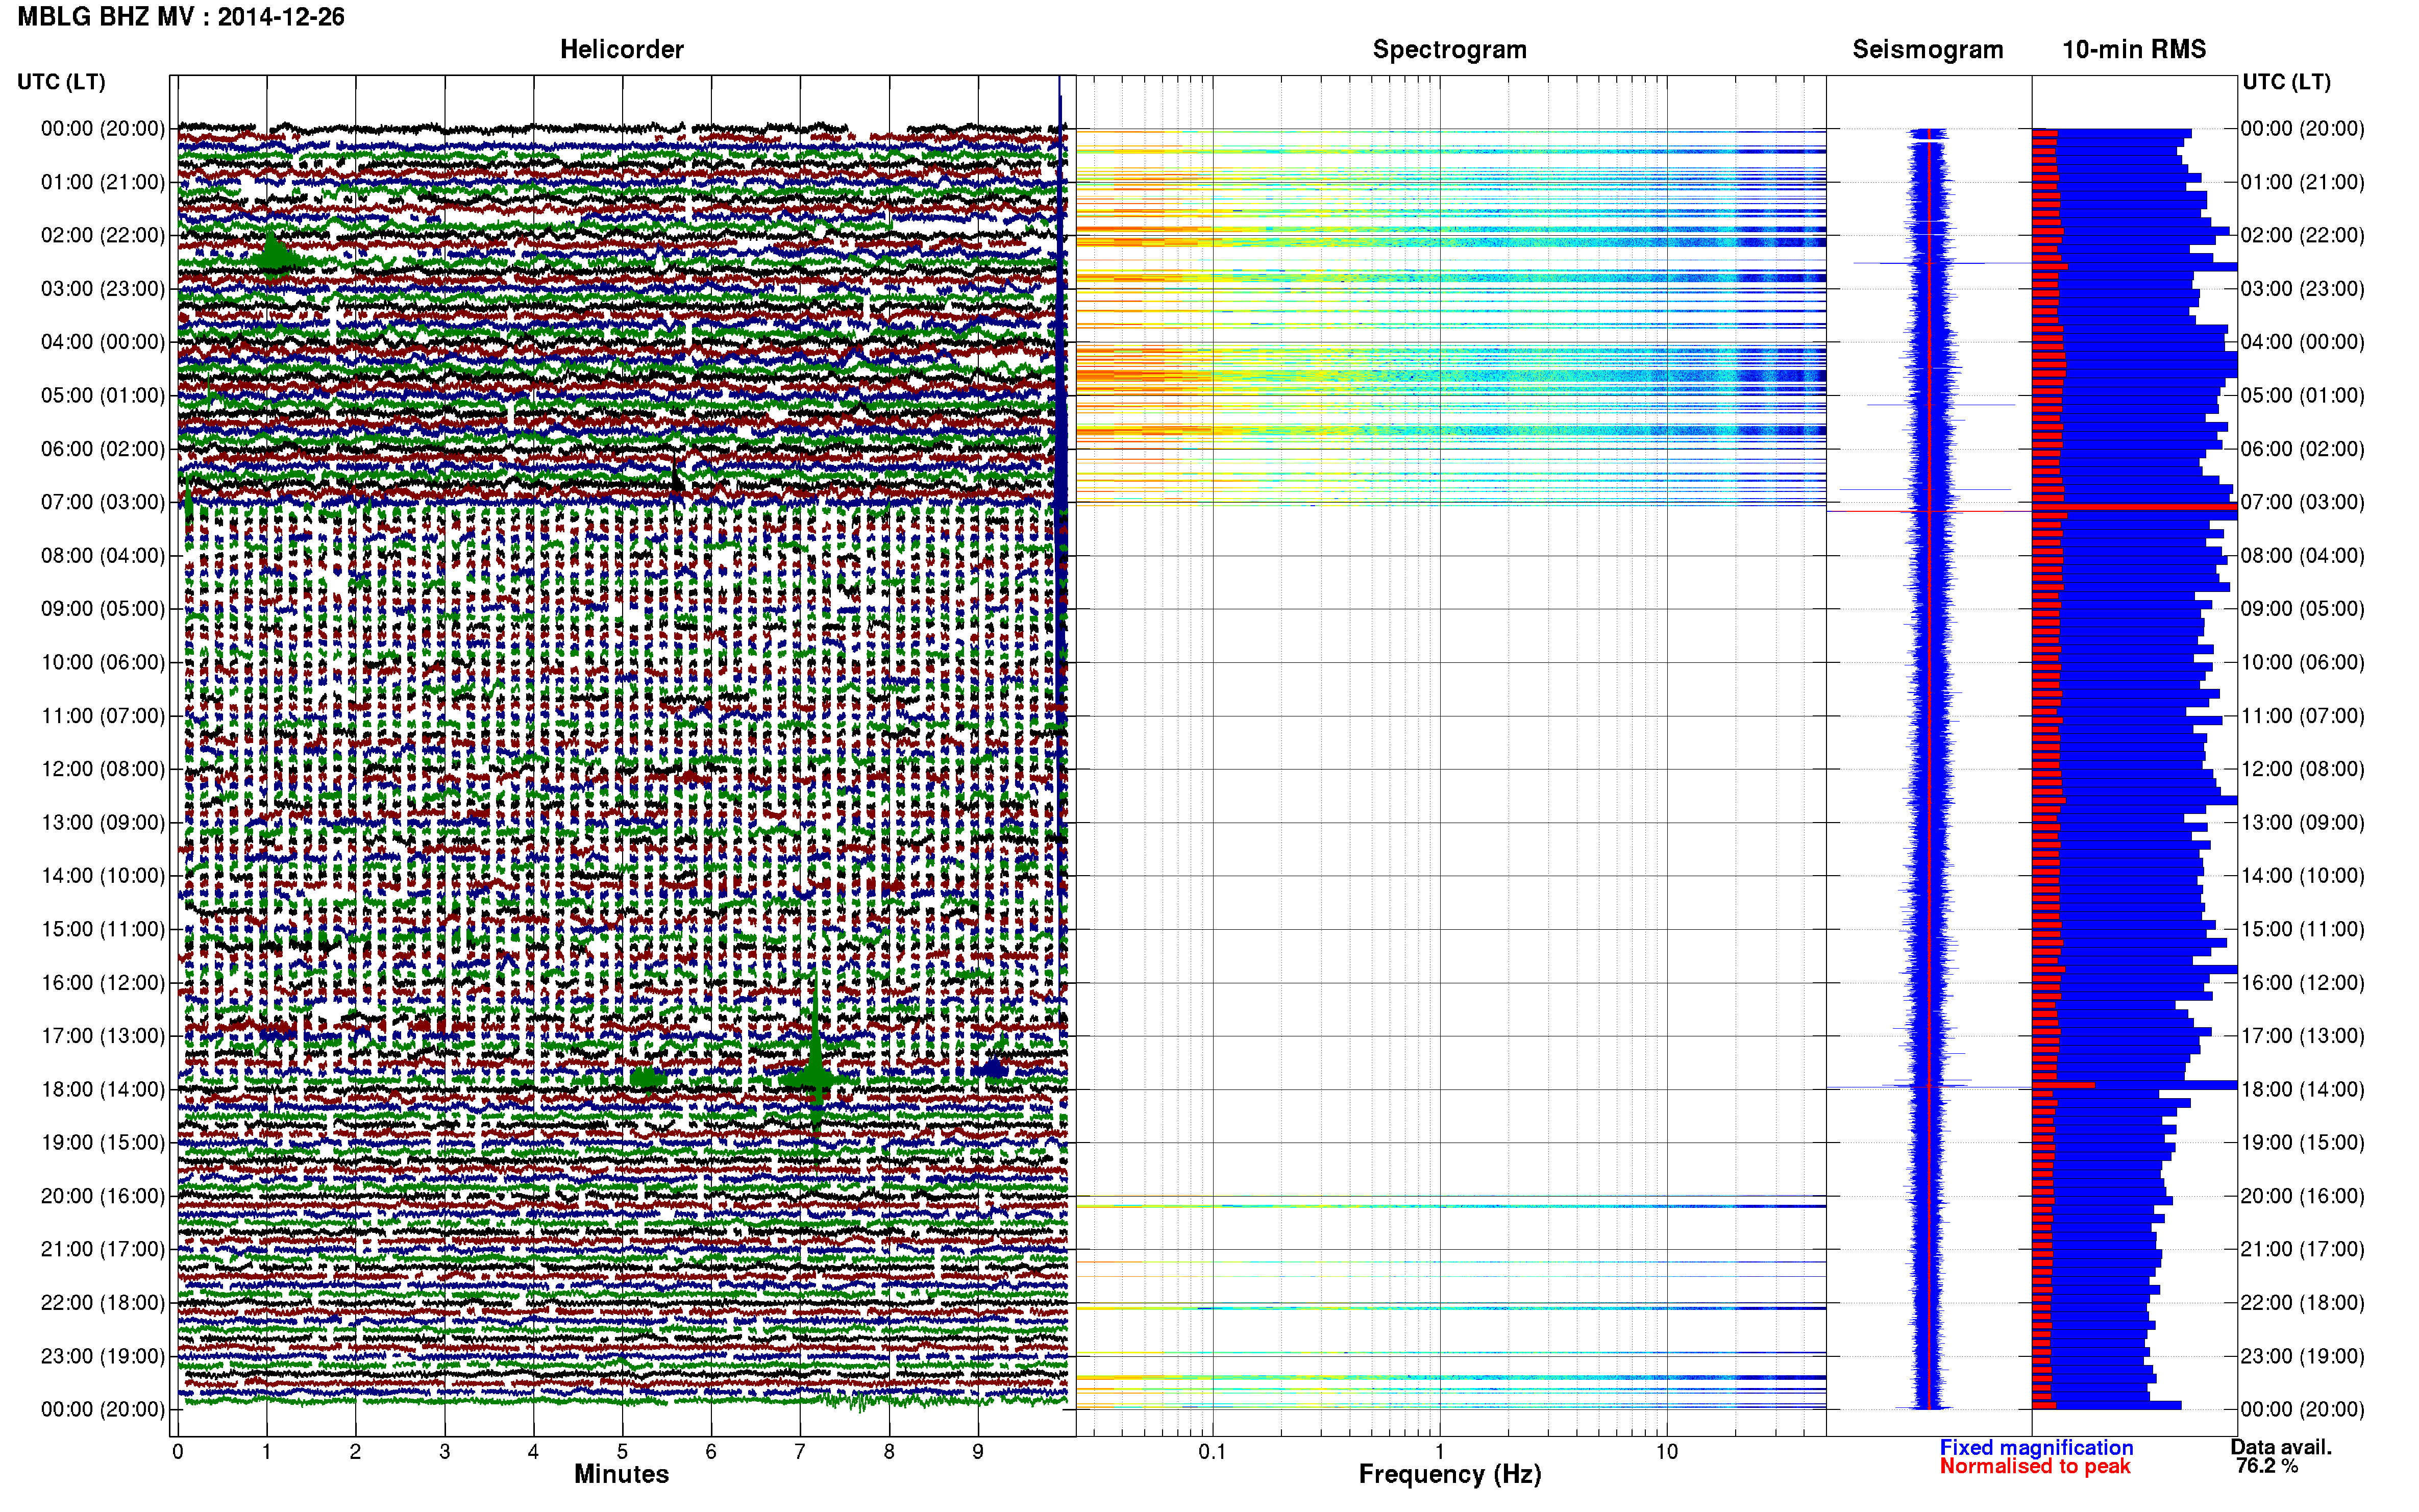Screen dimensions: 2419x1512
Task: Click Helicorder-side time label "07:00 (03:00)"
Action: tap(103, 502)
